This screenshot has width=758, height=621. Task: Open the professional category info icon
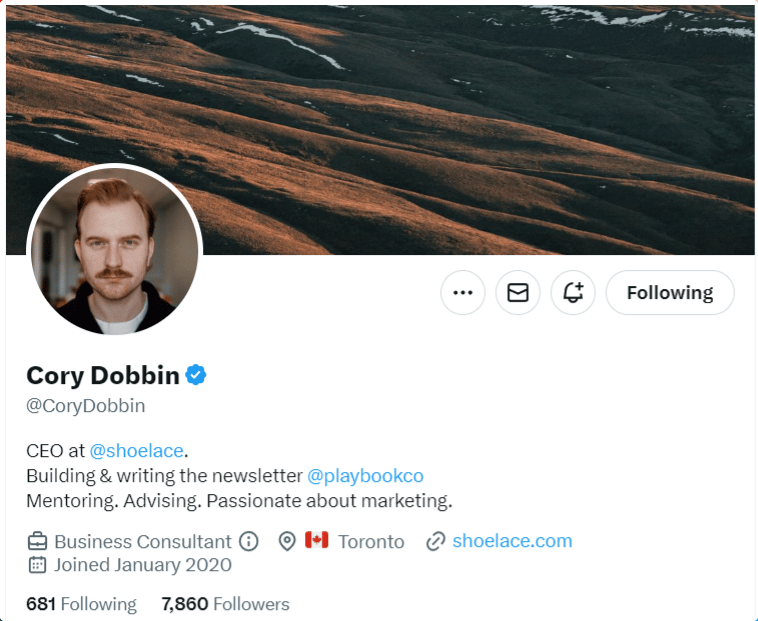coord(249,541)
